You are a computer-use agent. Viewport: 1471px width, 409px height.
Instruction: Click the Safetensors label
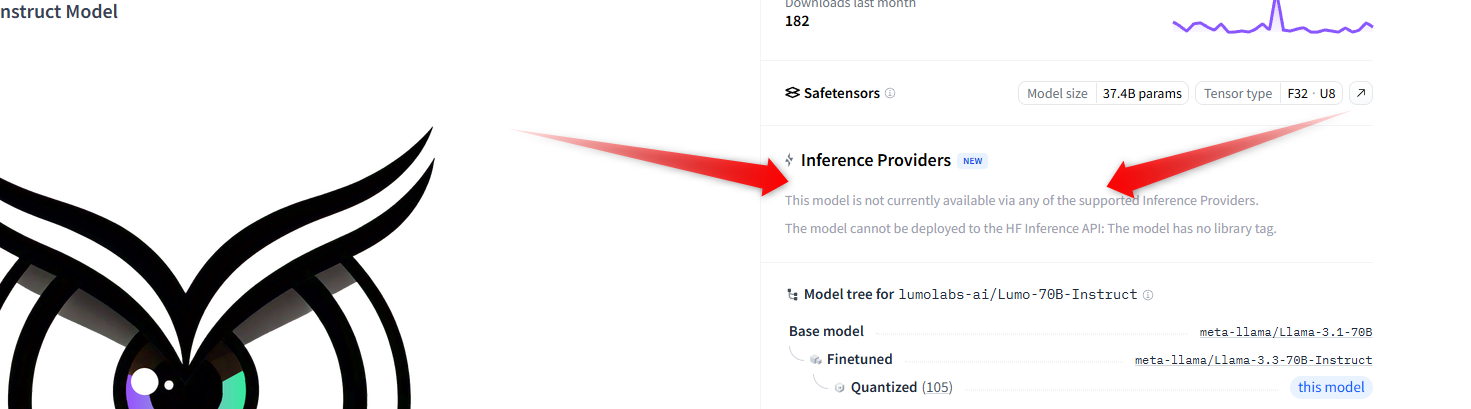pyautogui.click(x=842, y=93)
